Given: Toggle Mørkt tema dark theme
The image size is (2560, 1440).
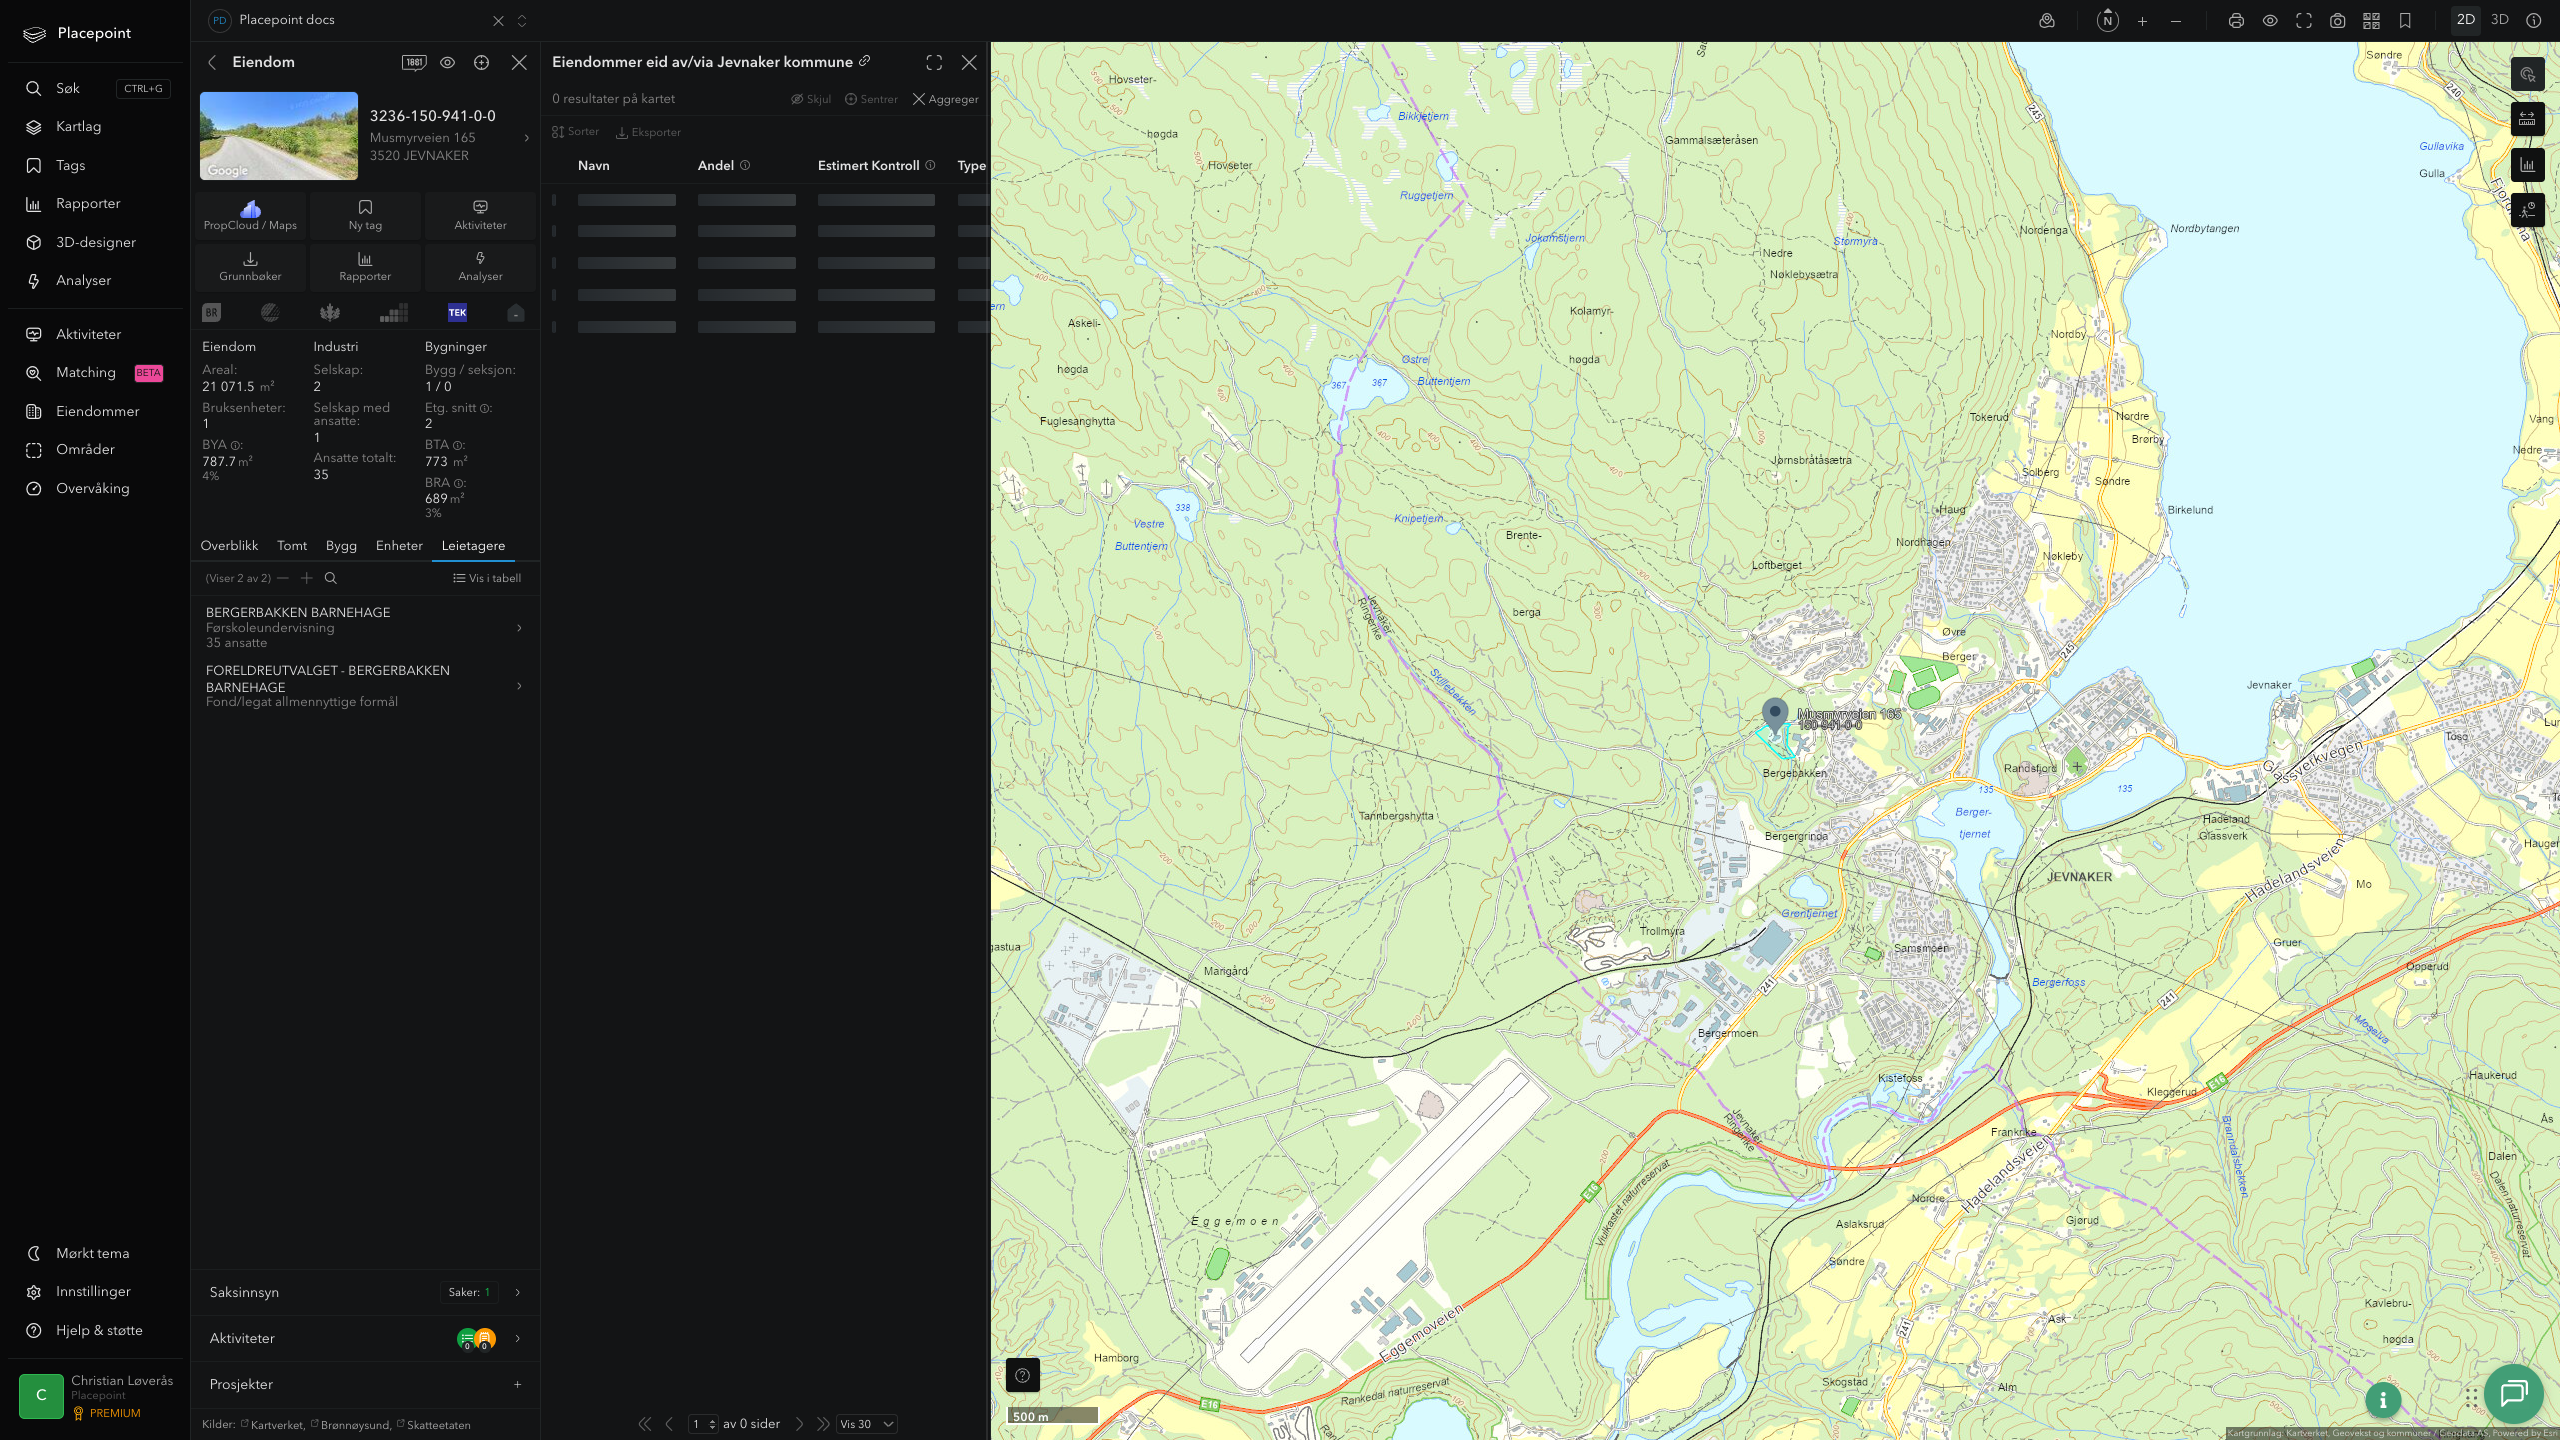Looking at the screenshot, I should [96, 1253].
